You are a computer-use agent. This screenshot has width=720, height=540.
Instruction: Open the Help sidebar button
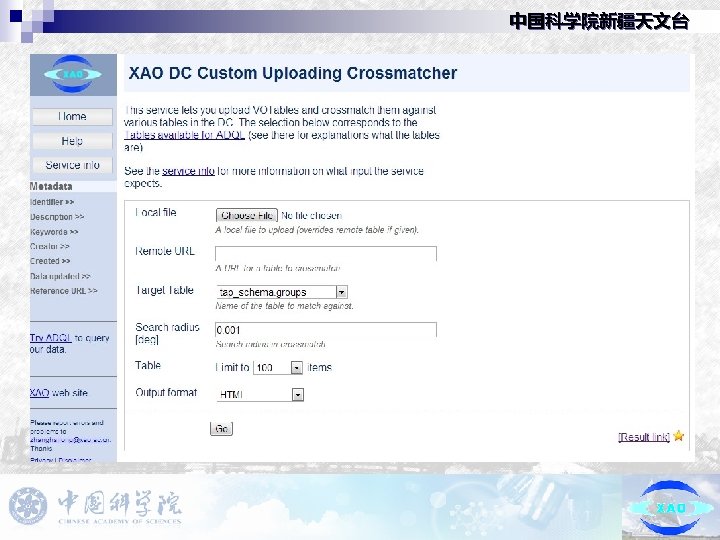coord(73,141)
